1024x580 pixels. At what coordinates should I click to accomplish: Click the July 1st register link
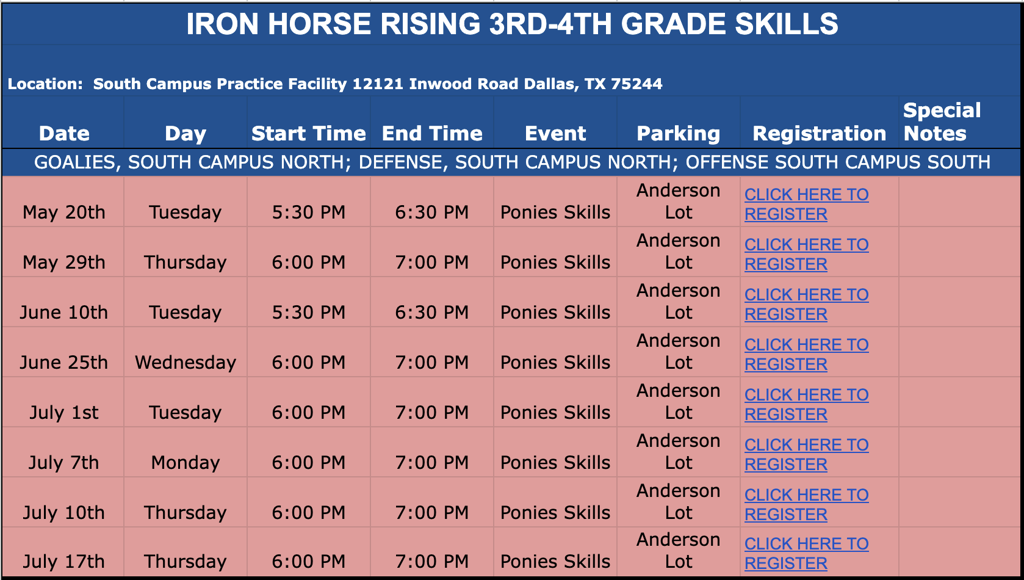(806, 404)
